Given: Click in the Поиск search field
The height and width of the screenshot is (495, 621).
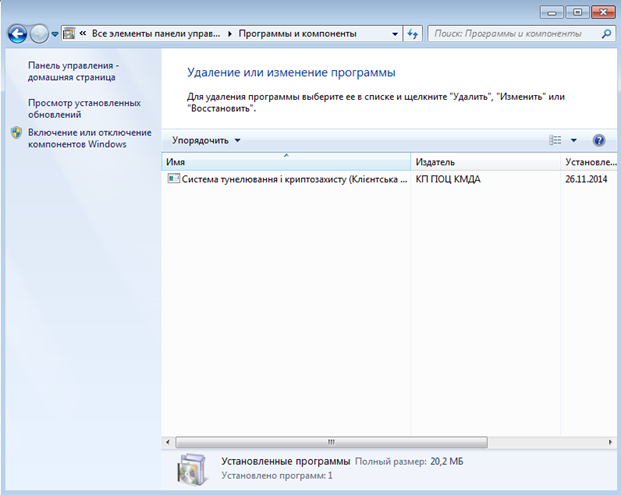Looking at the screenshot, I should point(505,34).
